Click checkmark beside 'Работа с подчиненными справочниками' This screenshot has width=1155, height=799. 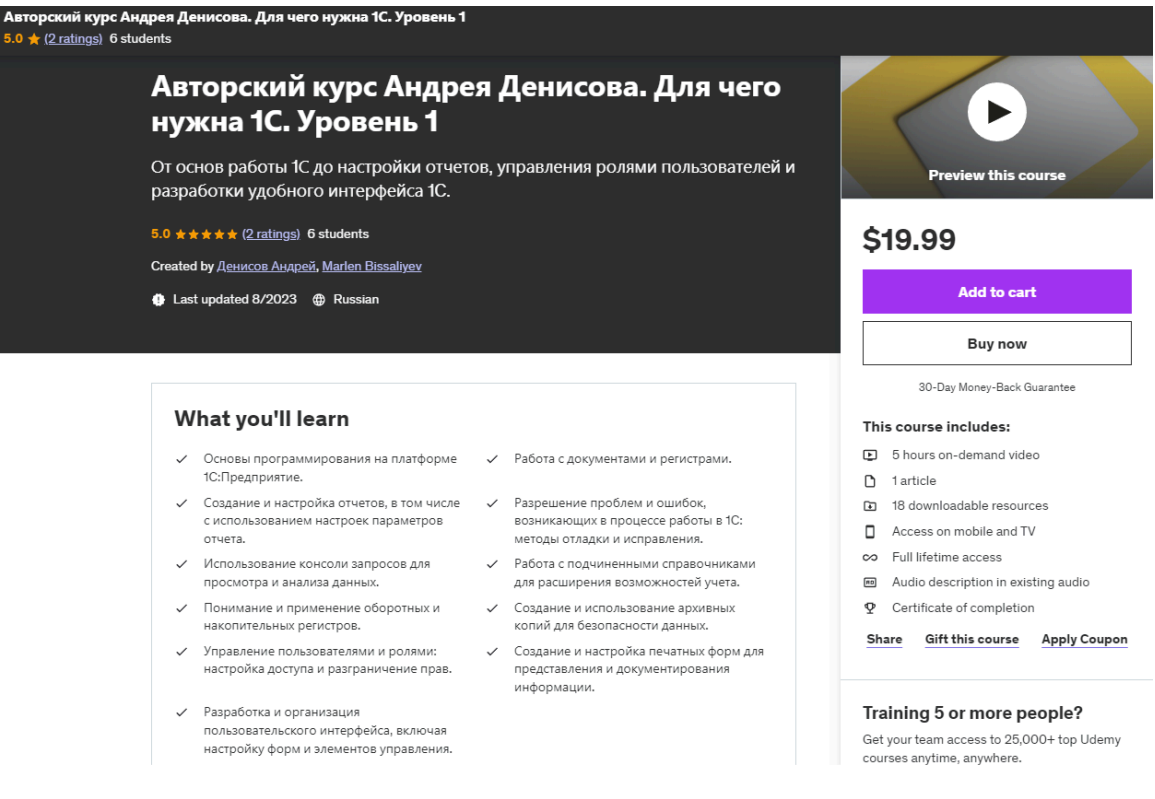pyautogui.click(x=492, y=564)
